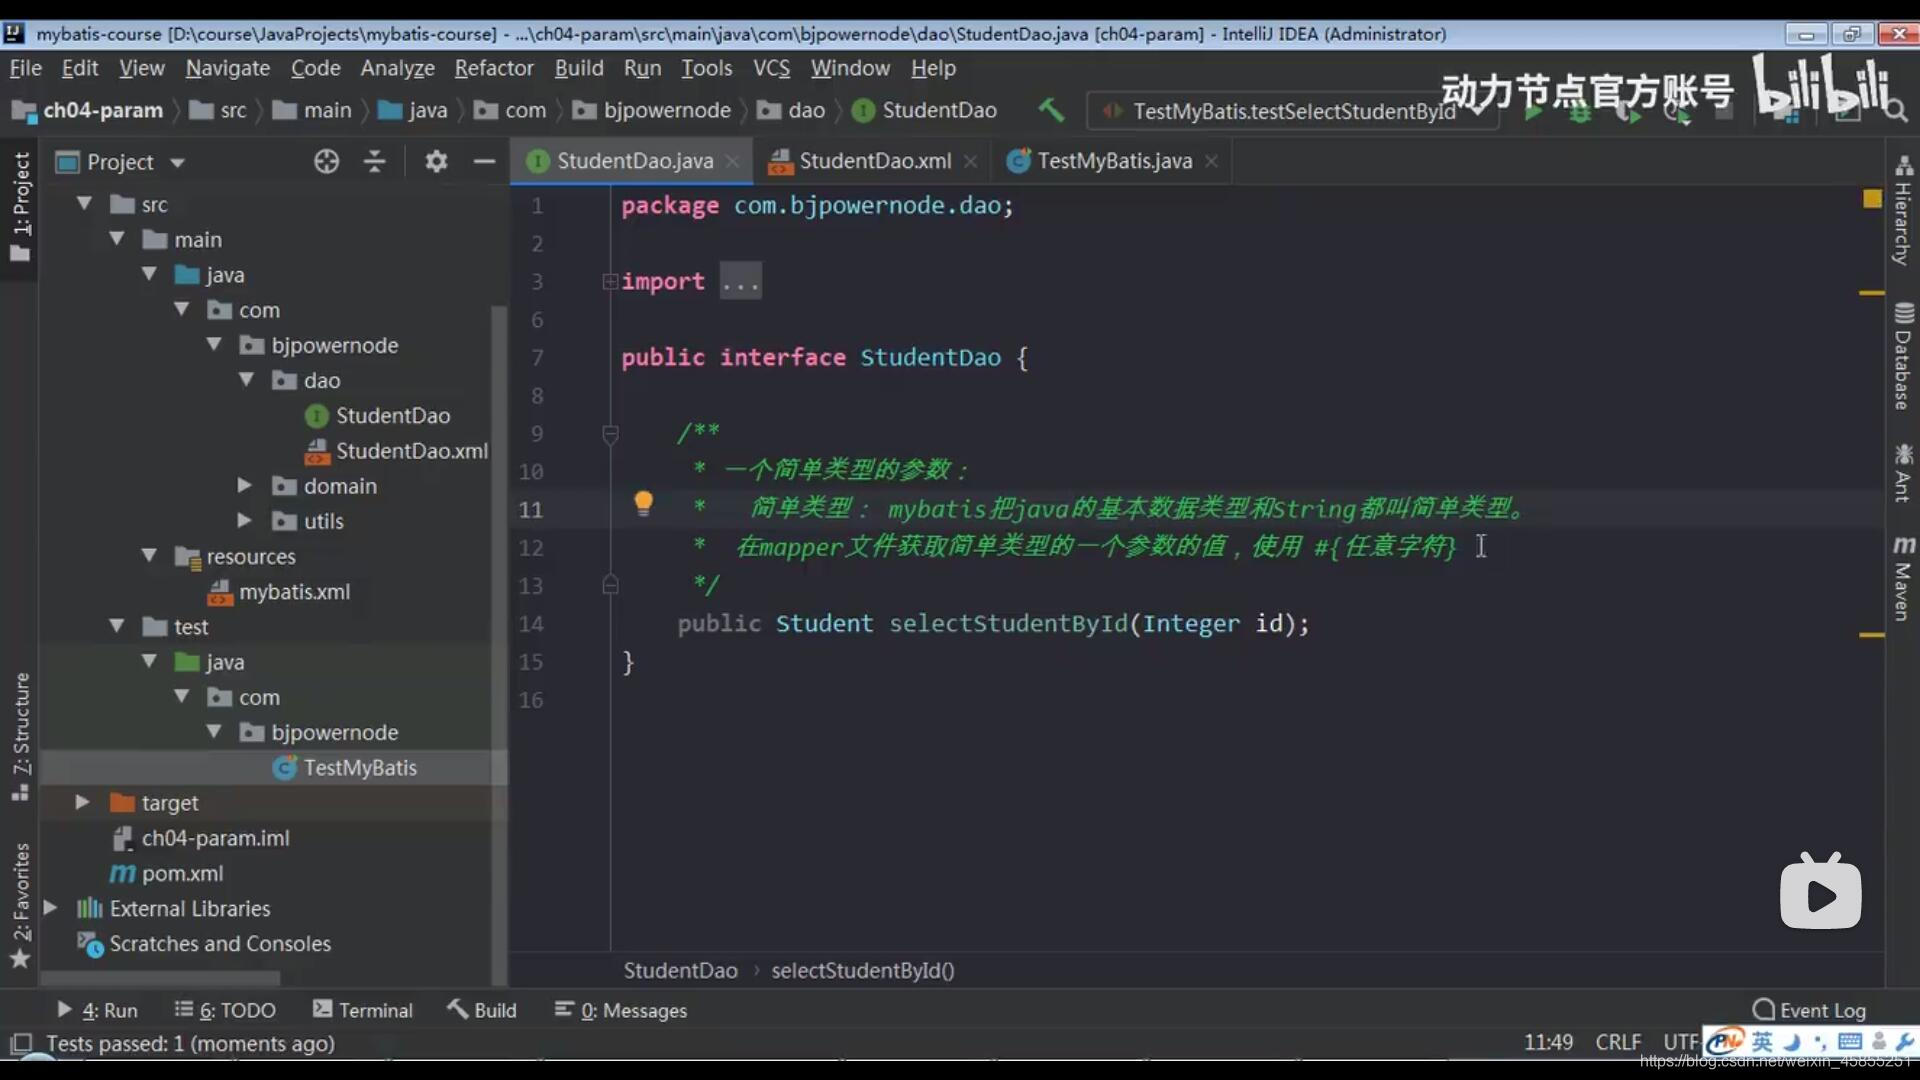Click the tool windows quick access icon
Image resolution: width=1920 pixels, height=1080 pixels.
tap(20, 1044)
